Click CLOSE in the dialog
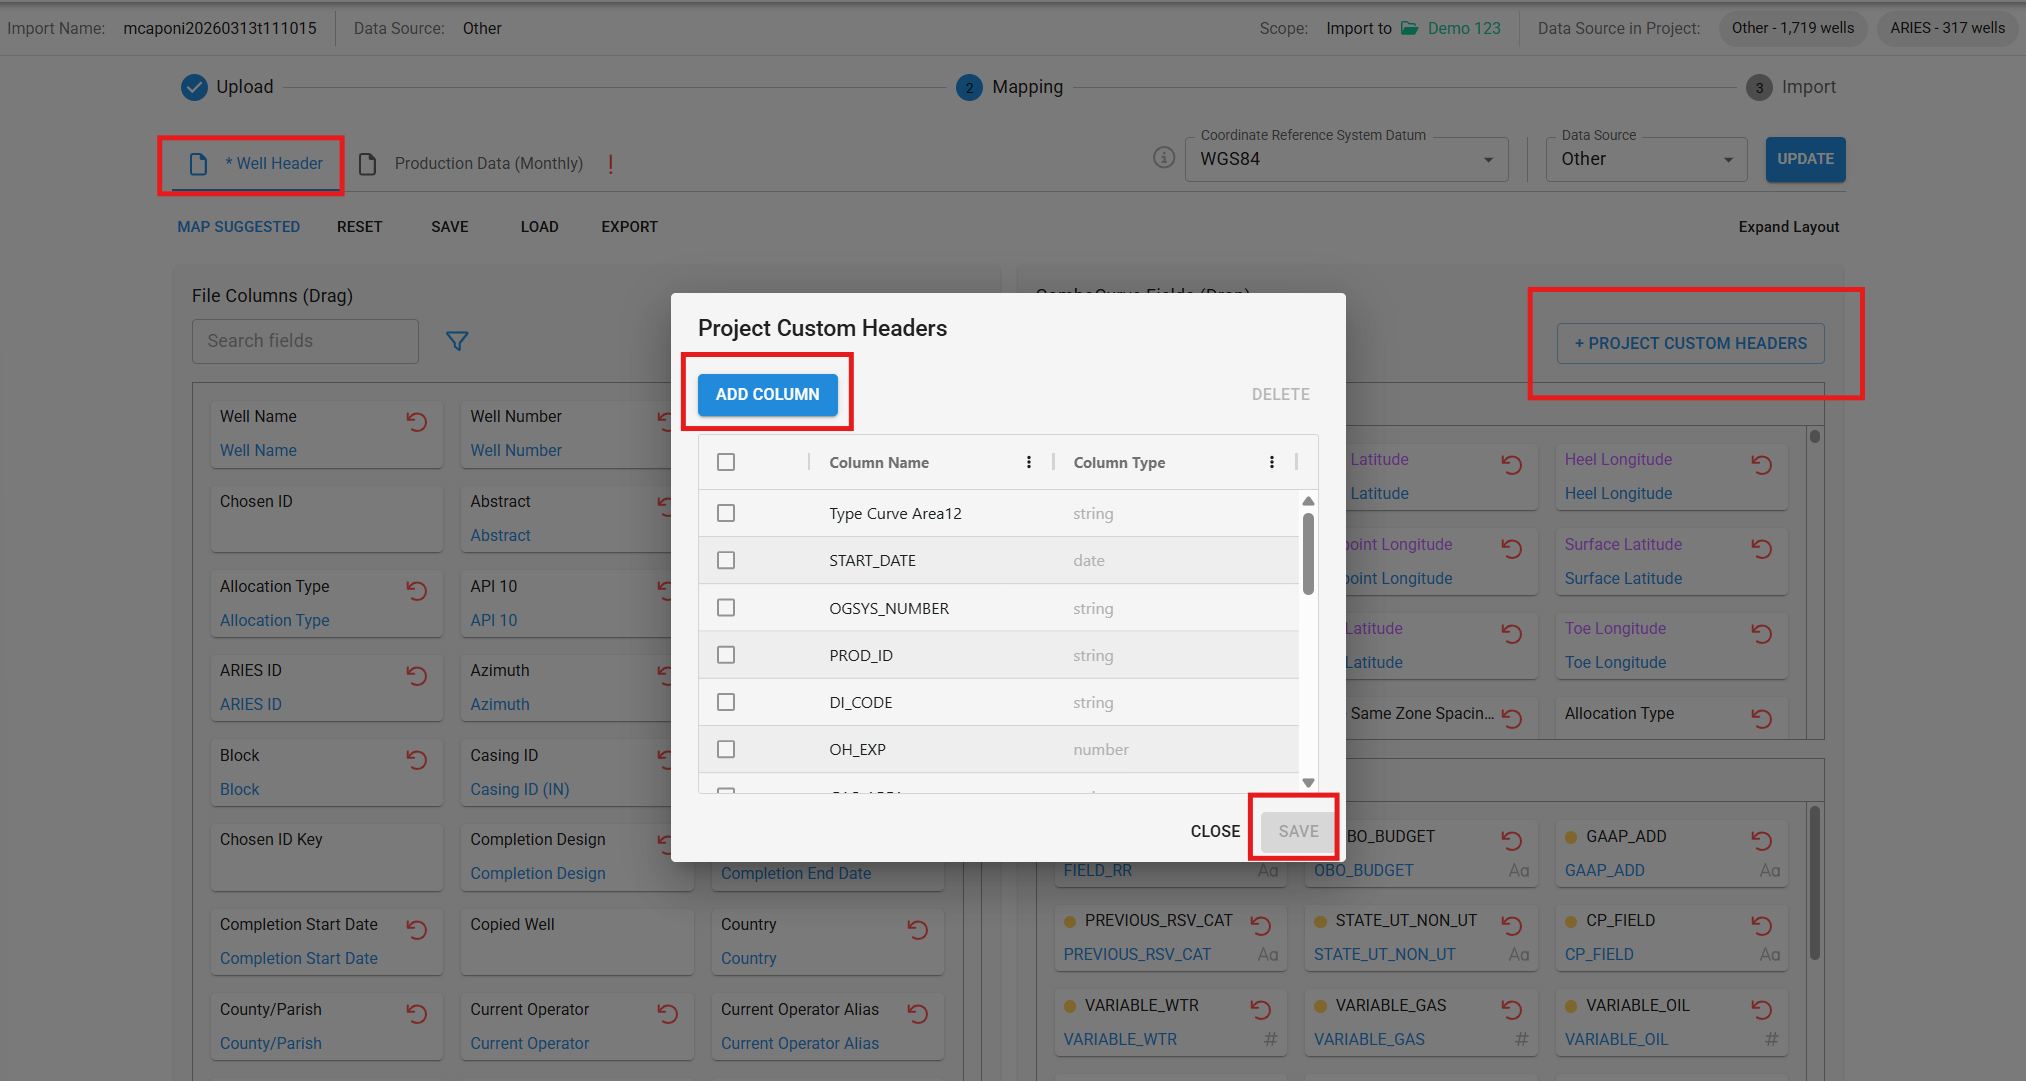Viewport: 2026px width, 1081px height. click(1215, 831)
